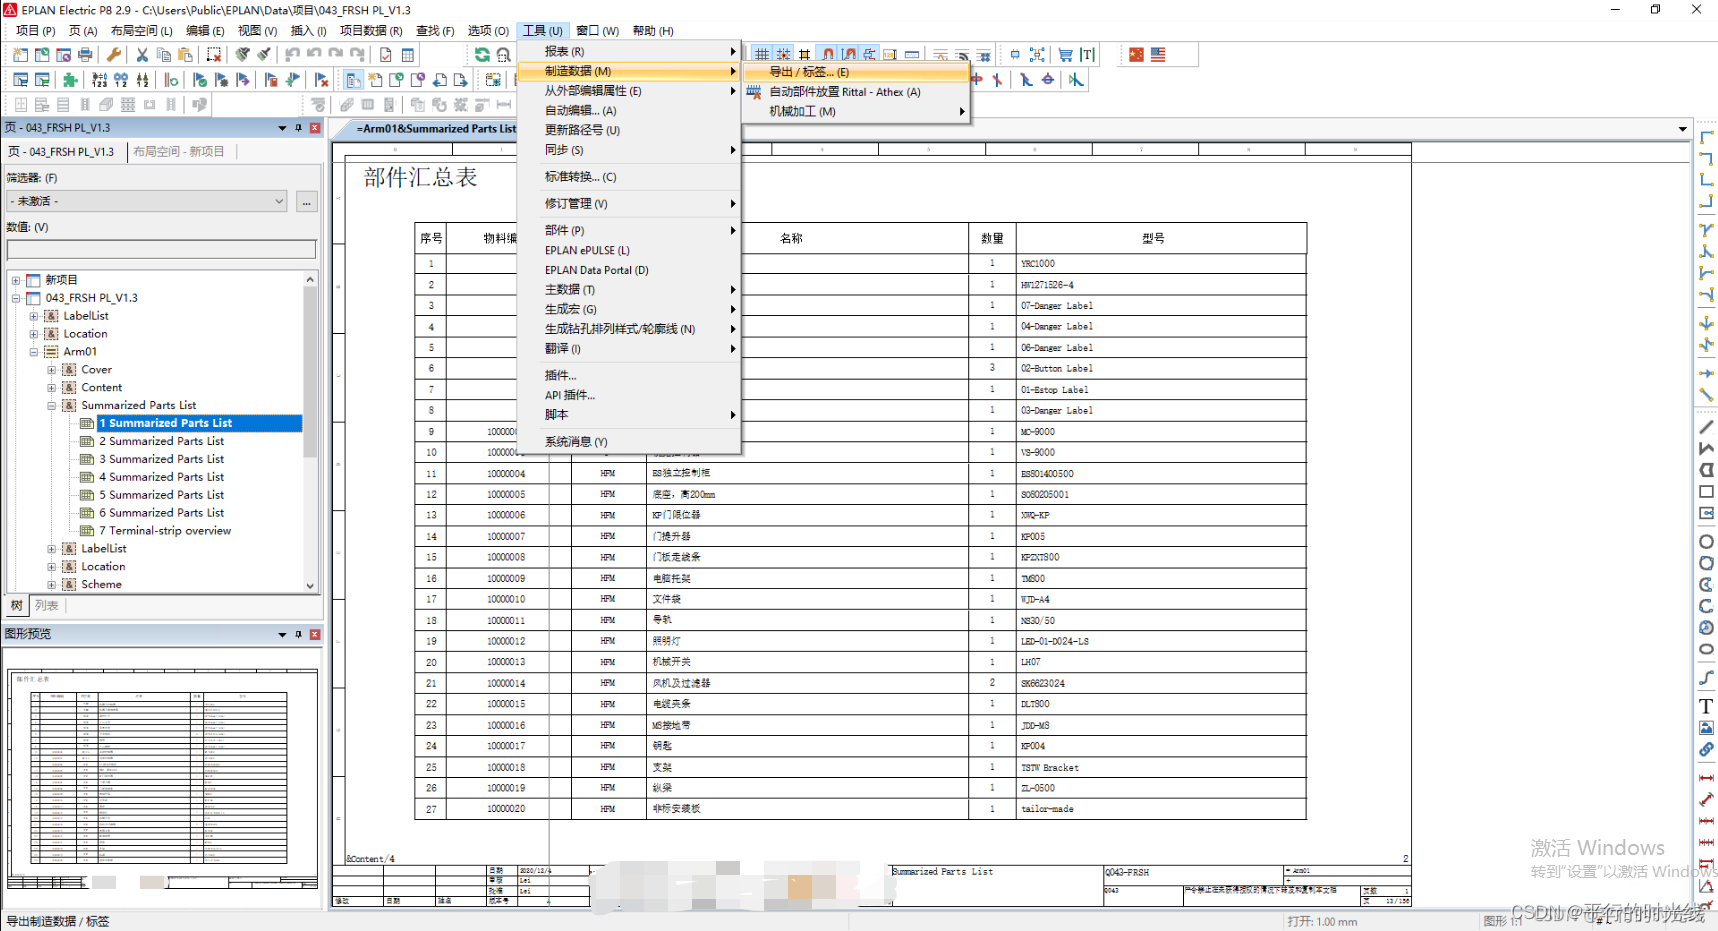
Task: Choose 导出/标签... from the 制造数据 submenu
Action: click(x=812, y=71)
